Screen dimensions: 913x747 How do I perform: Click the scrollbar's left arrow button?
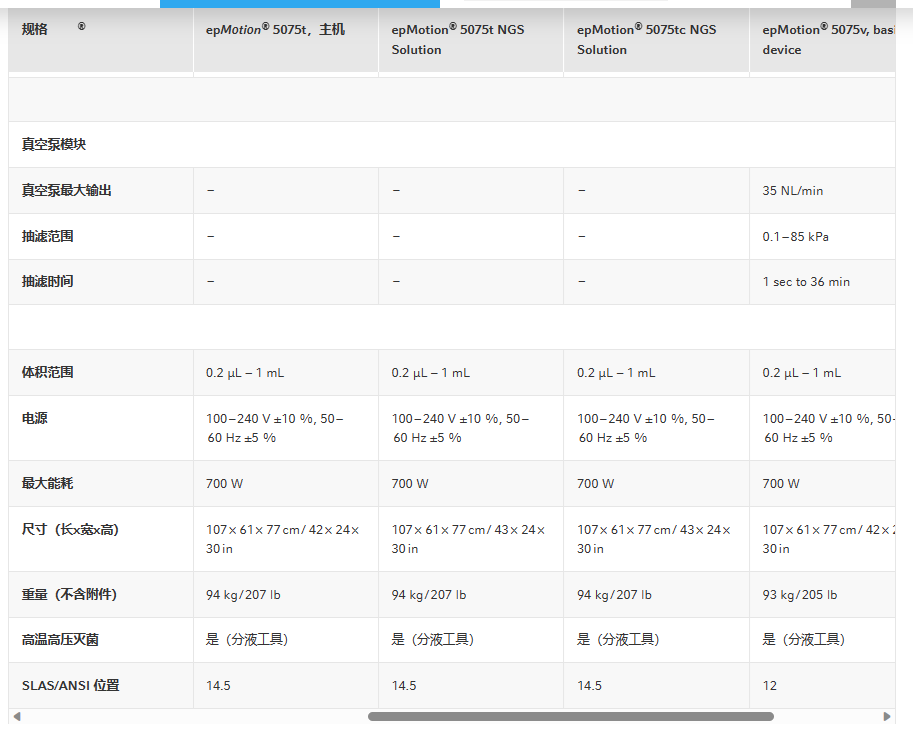(x=16, y=716)
